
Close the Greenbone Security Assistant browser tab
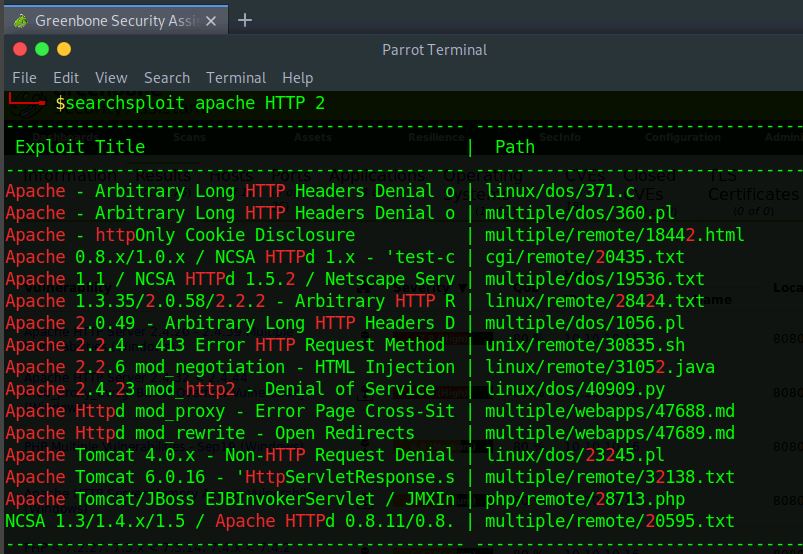click(x=210, y=21)
